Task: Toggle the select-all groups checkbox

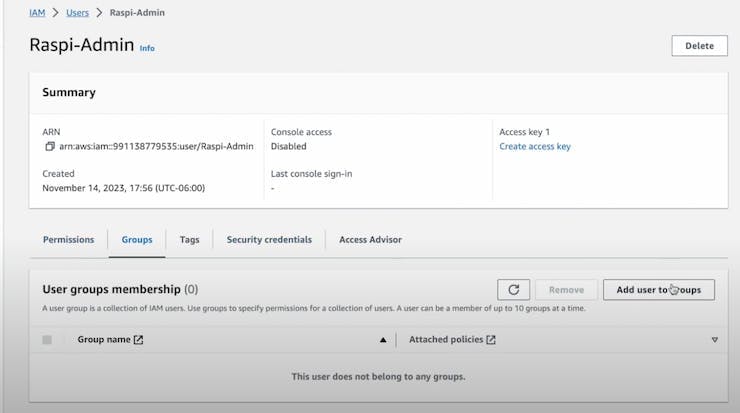Action: pyautogui.click(x=47, y=340)
